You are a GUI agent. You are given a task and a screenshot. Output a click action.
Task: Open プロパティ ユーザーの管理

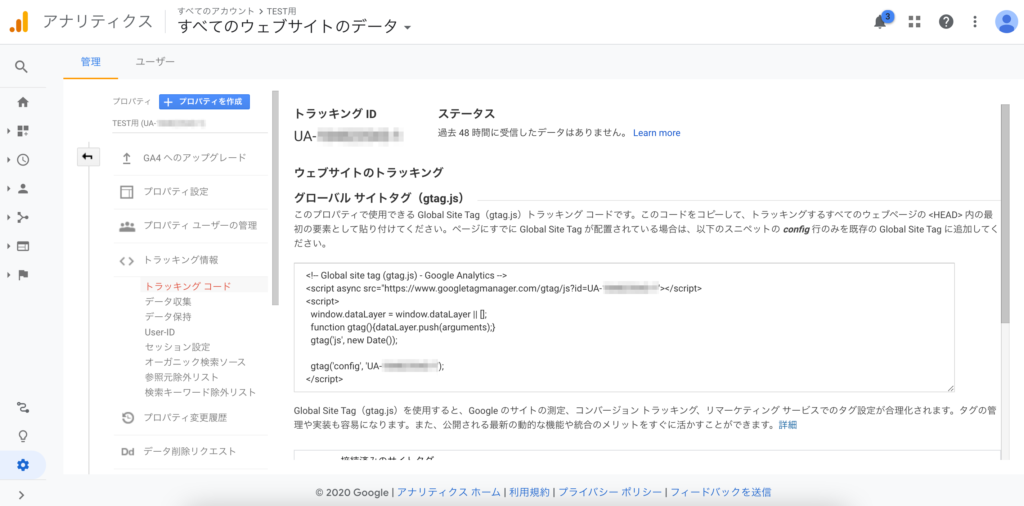click(200, 226)
